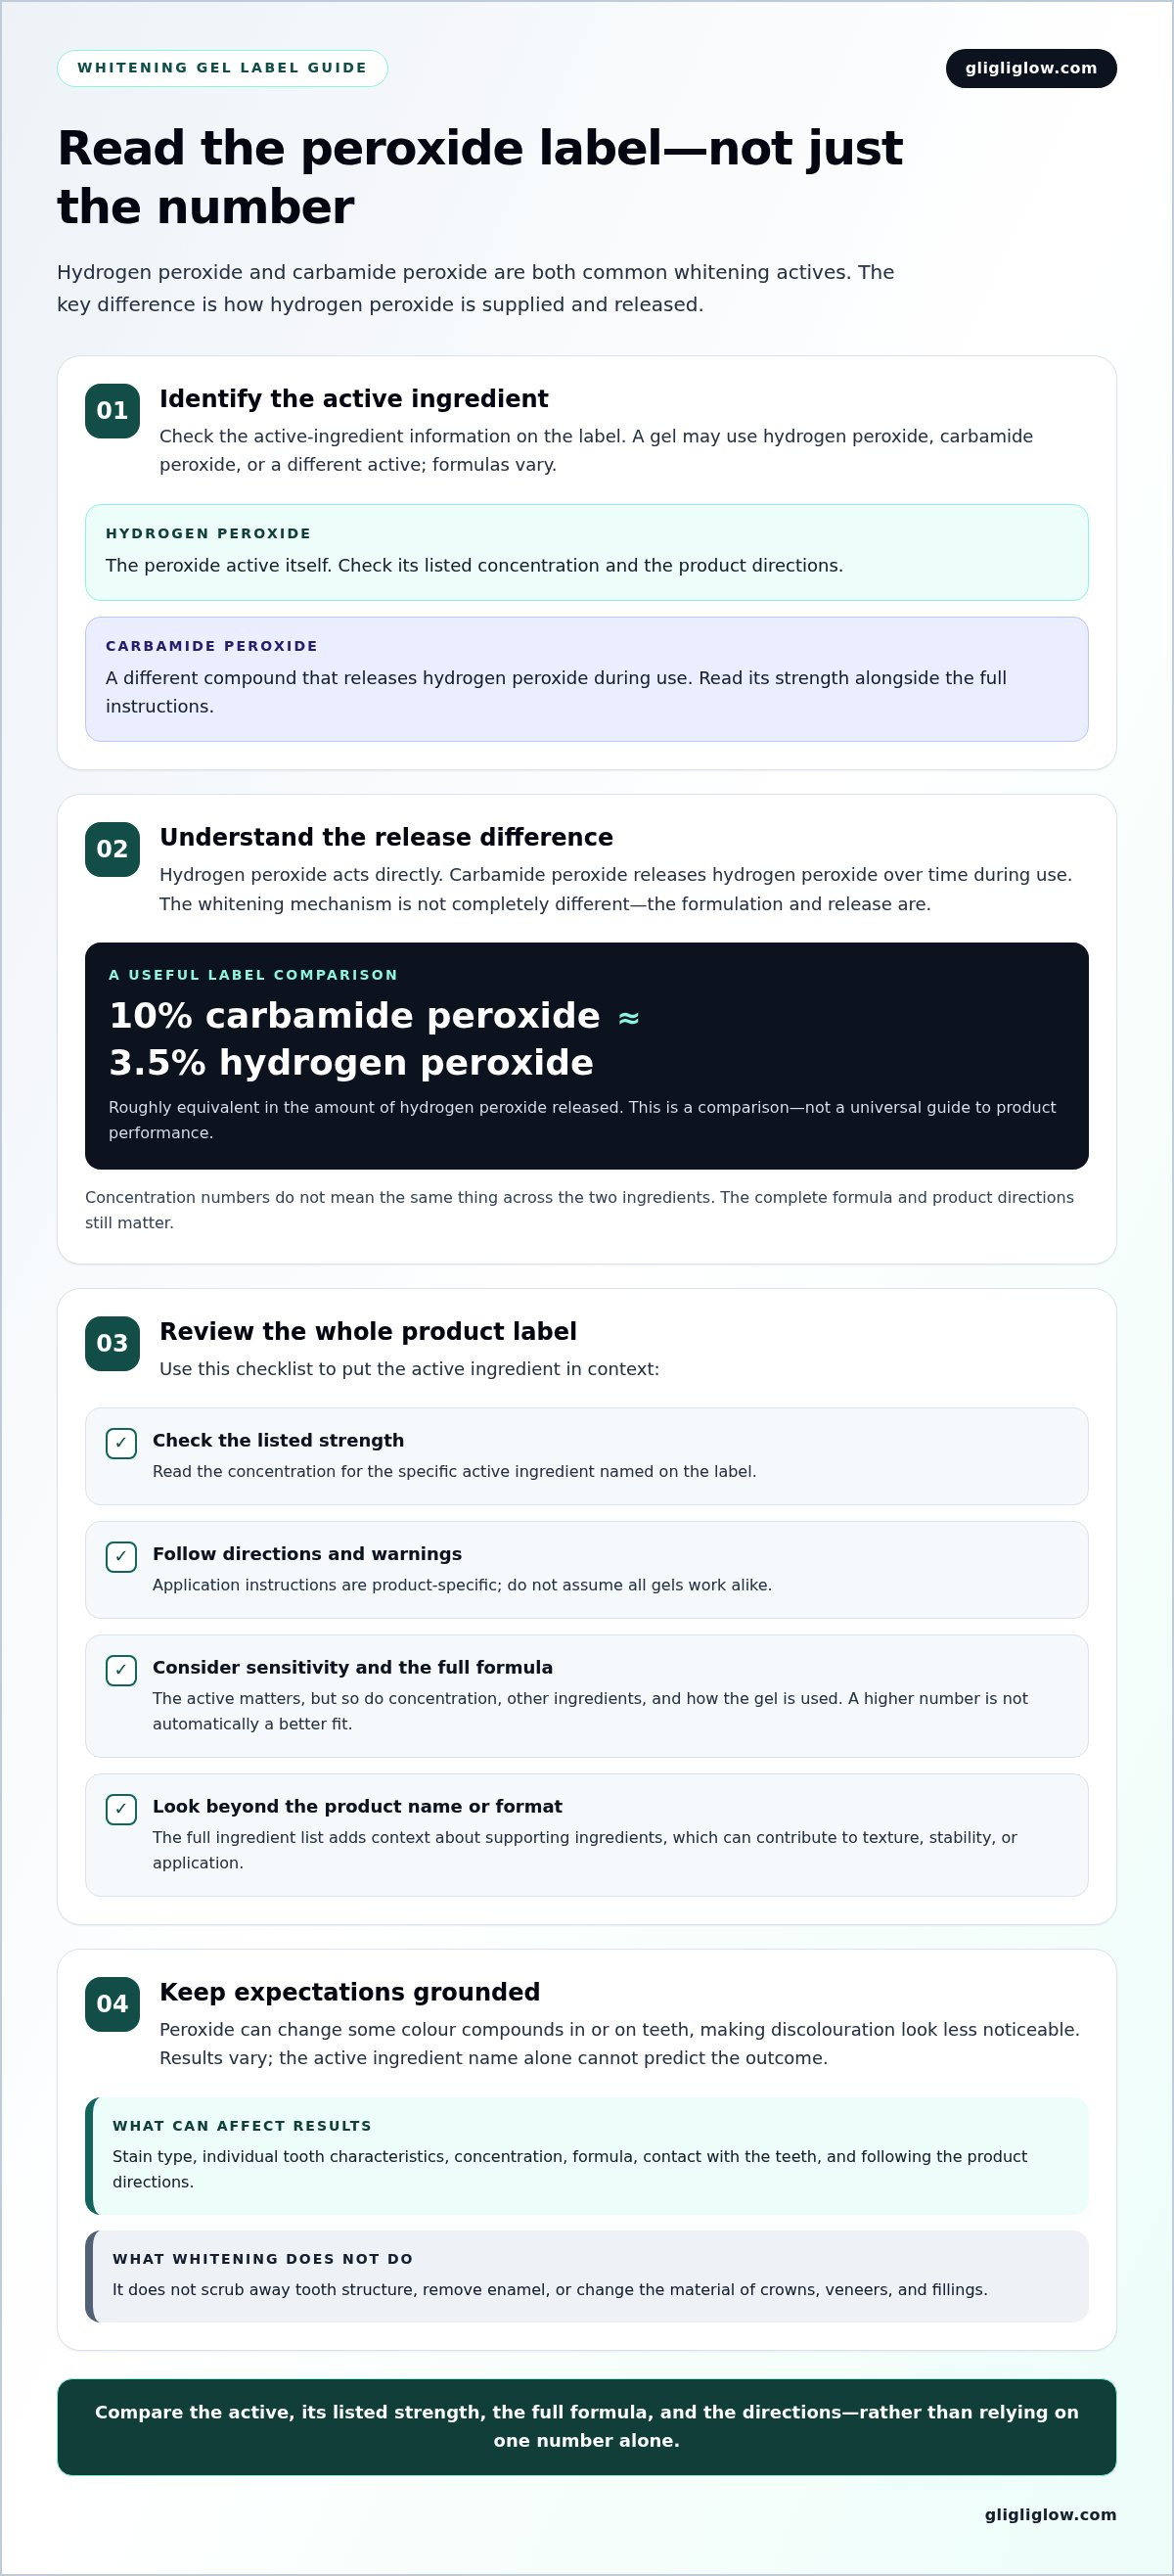The image size is (1174, 2576).
Task: Click the approximately-equal symbol in comparison
Action: 628,1018
